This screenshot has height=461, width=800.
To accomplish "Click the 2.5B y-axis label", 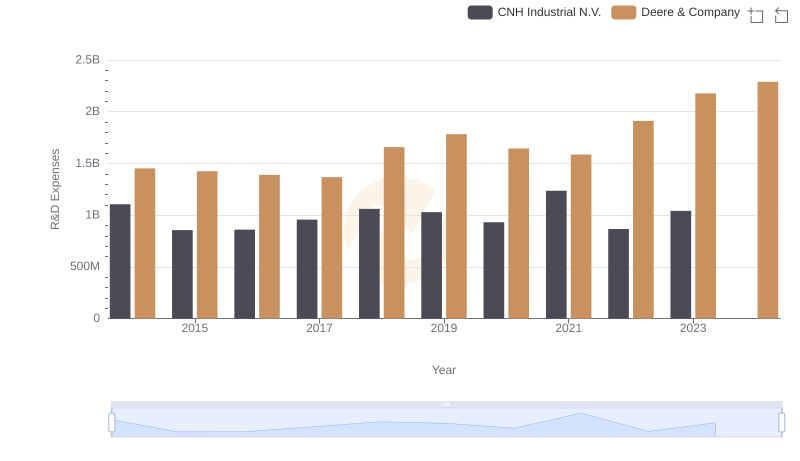I will point(88,60).
